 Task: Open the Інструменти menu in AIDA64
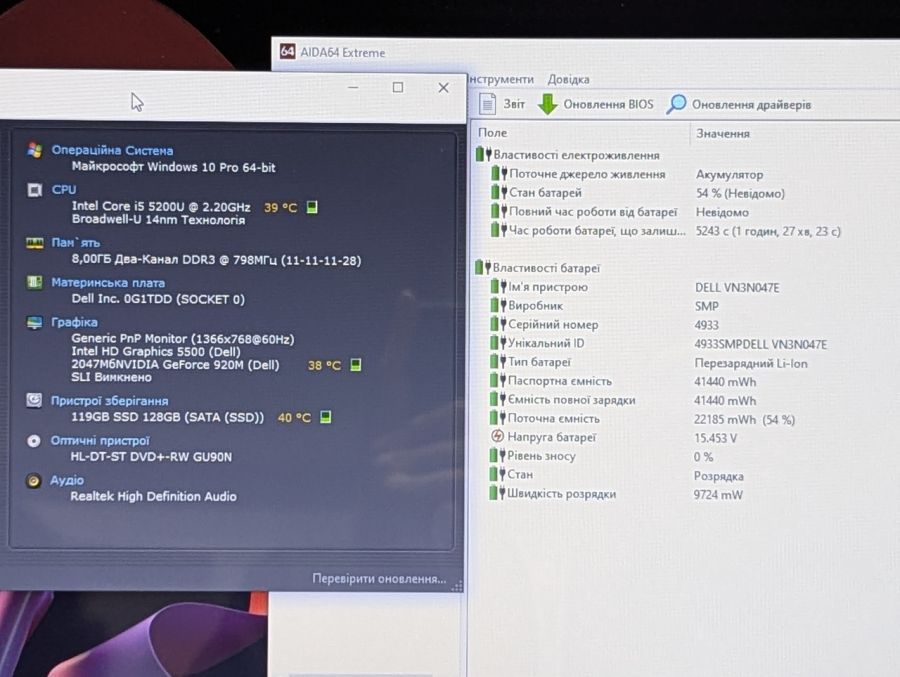pos(501,79)
